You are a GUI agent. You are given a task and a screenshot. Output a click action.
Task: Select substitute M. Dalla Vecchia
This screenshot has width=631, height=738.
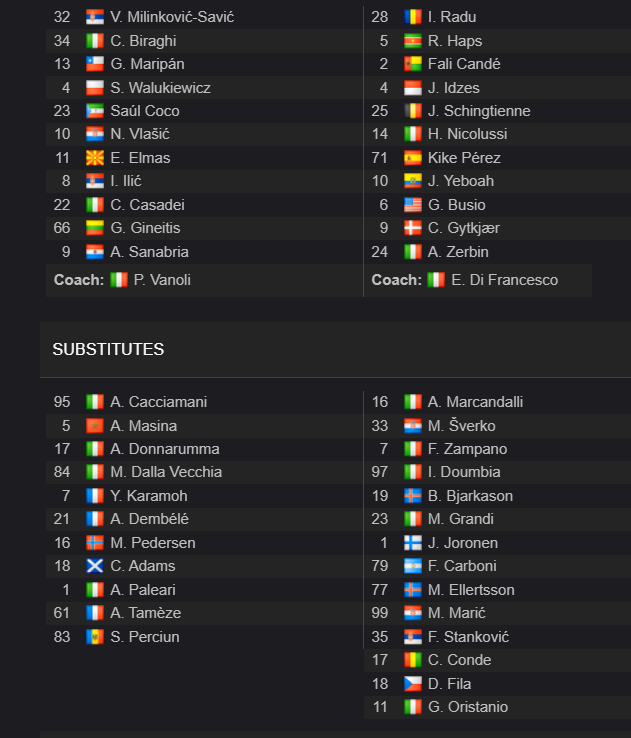166,472
